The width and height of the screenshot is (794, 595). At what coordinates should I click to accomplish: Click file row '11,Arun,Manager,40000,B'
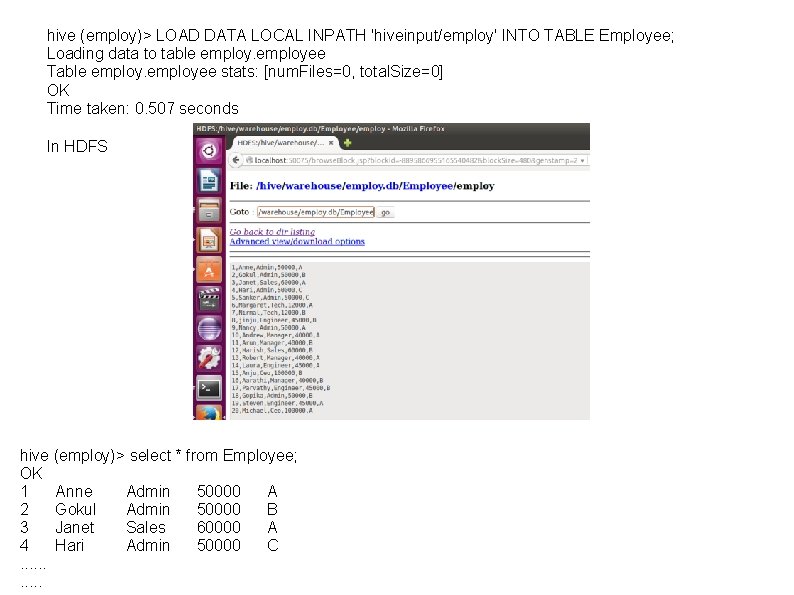click(272, 343)
